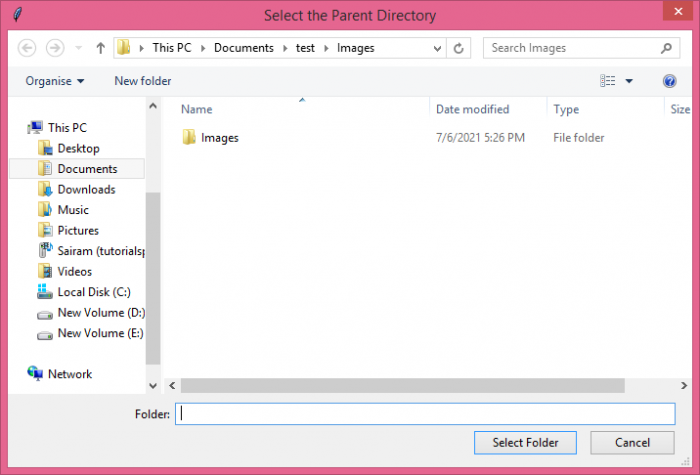Refresh the Images folder view
The width and height of the screenshot is (700, 475).
458,48
